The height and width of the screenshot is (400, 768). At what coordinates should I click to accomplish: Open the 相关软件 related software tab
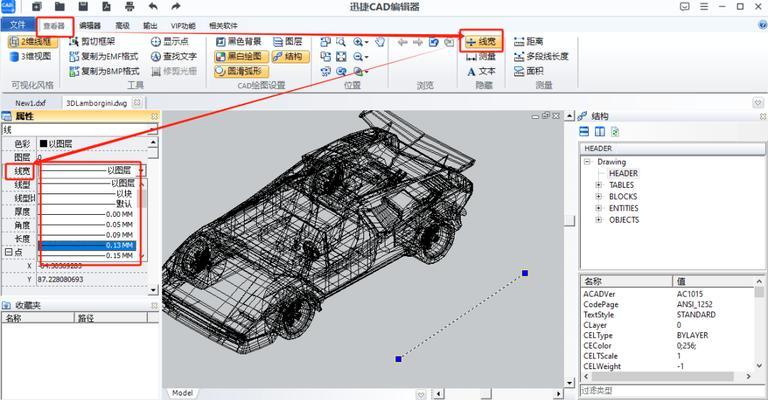223,25
